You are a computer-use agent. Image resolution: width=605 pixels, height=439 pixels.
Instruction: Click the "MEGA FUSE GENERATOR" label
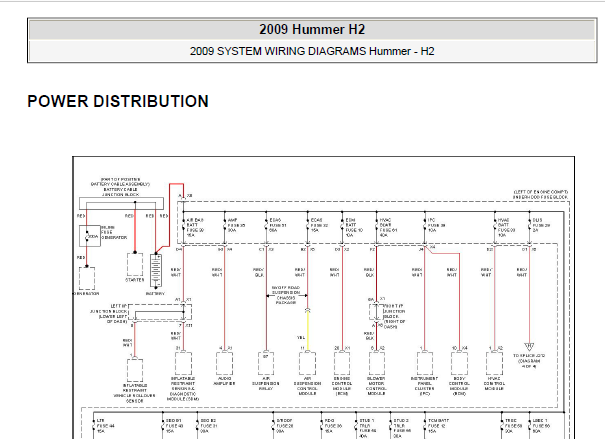click(x=114, y=233)
